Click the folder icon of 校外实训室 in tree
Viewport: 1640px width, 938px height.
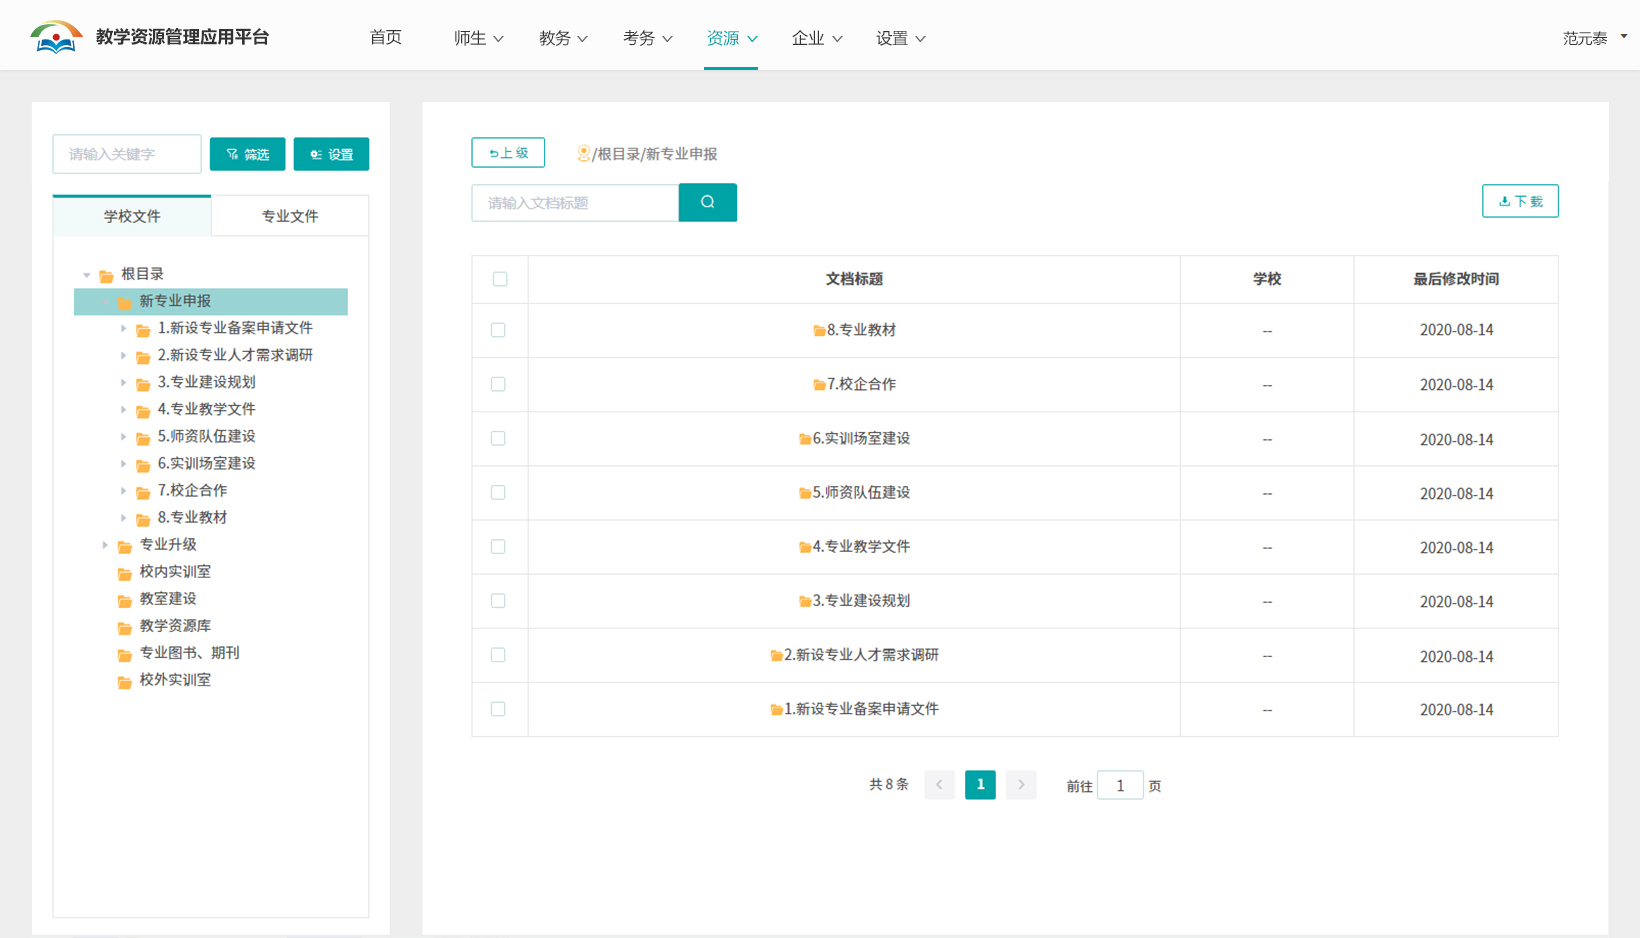point(125,681)
